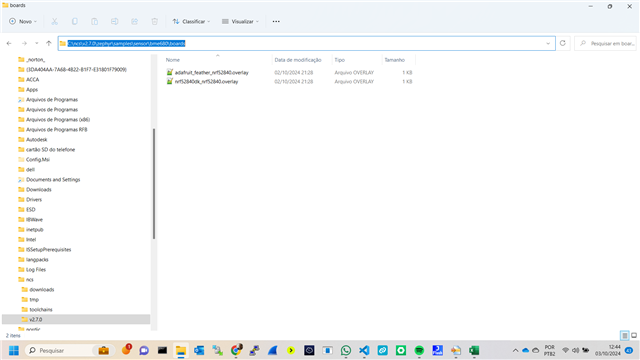Viewport: 640px width, 360px height.
Task: Open Spotify from the taskbar
Action: coord(419,350)
